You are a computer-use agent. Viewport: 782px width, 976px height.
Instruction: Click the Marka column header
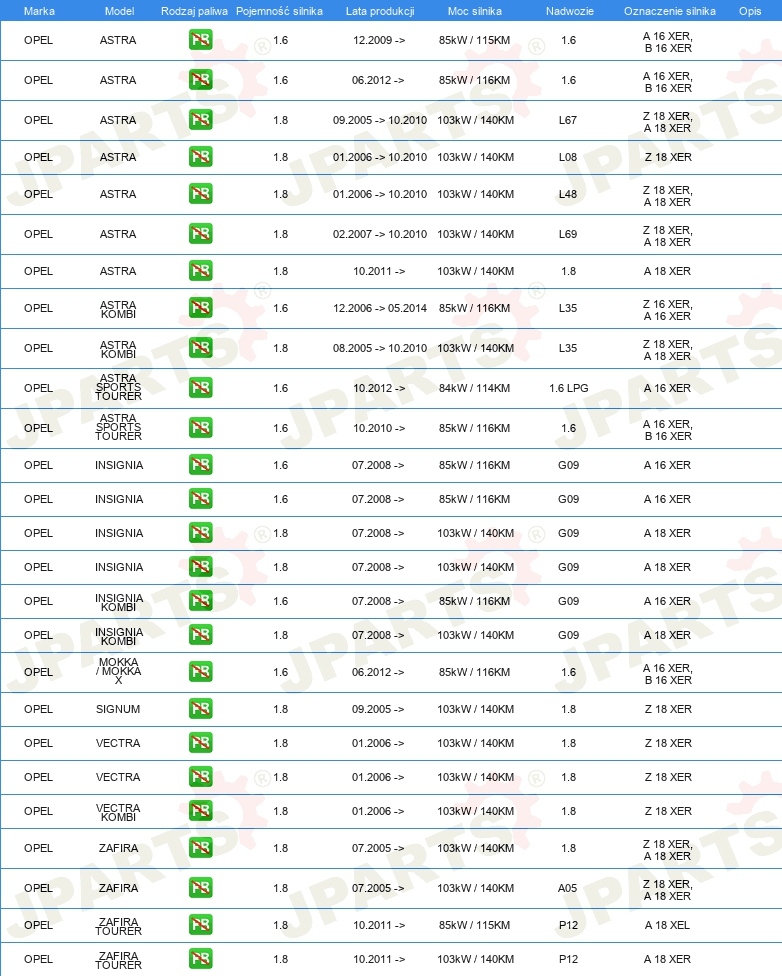pos(39,11)
